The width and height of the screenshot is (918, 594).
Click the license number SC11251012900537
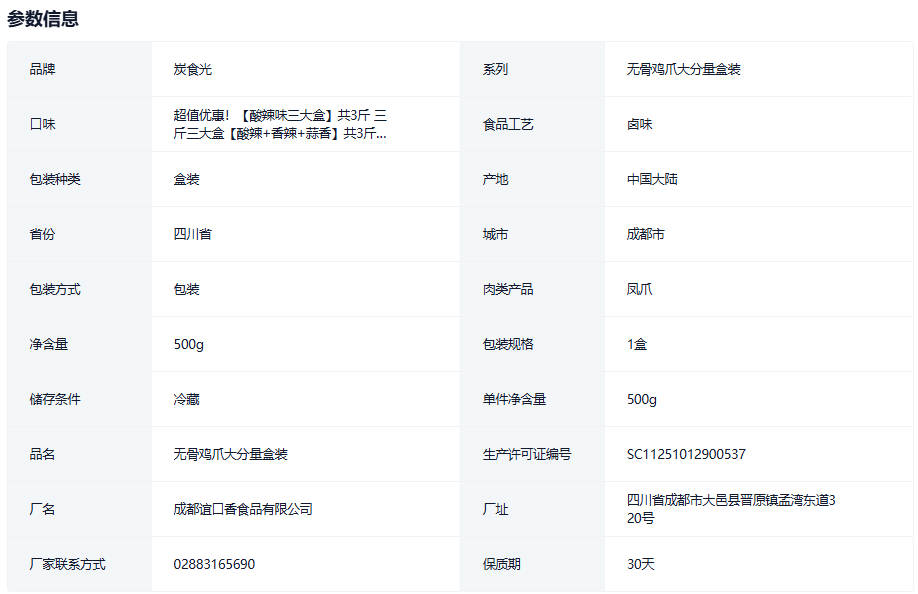(x=686, y=454)
